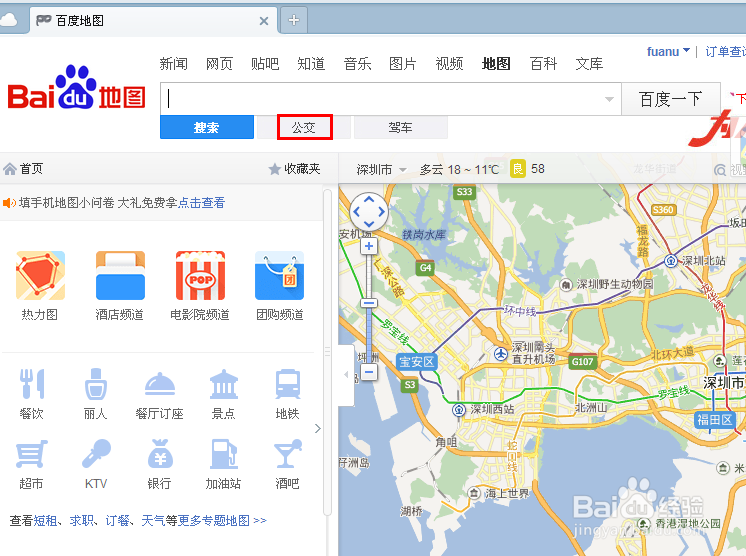Image resolution: width=746 pixels, height=556 pixels.
Task: Open the 短租 topic map link
Action: (x=46, y=521)
